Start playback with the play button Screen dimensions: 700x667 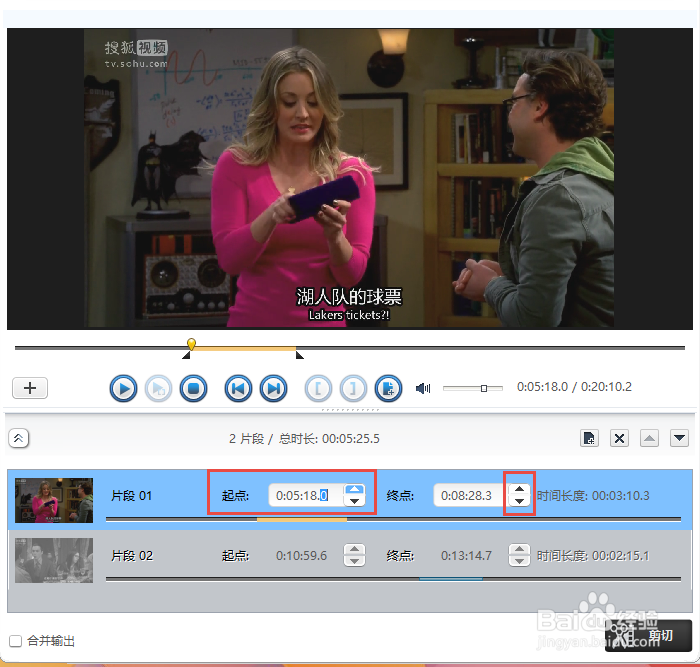click(123, 388)
